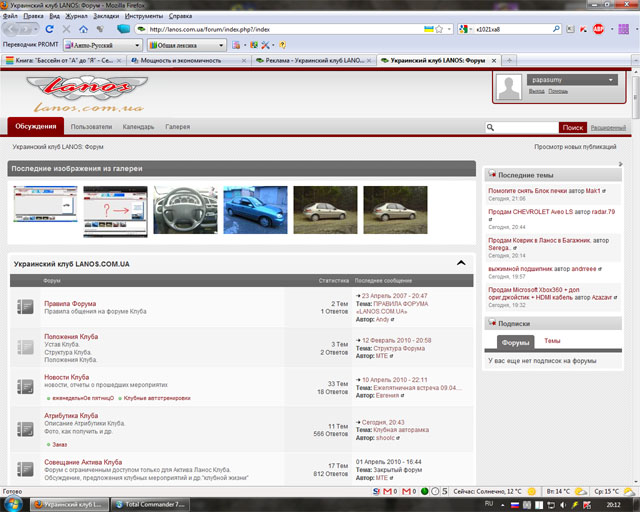This screenshot has width=640, height=512.
Task: Open the Пользователи navigation tab
Action: tap(91, 127)
